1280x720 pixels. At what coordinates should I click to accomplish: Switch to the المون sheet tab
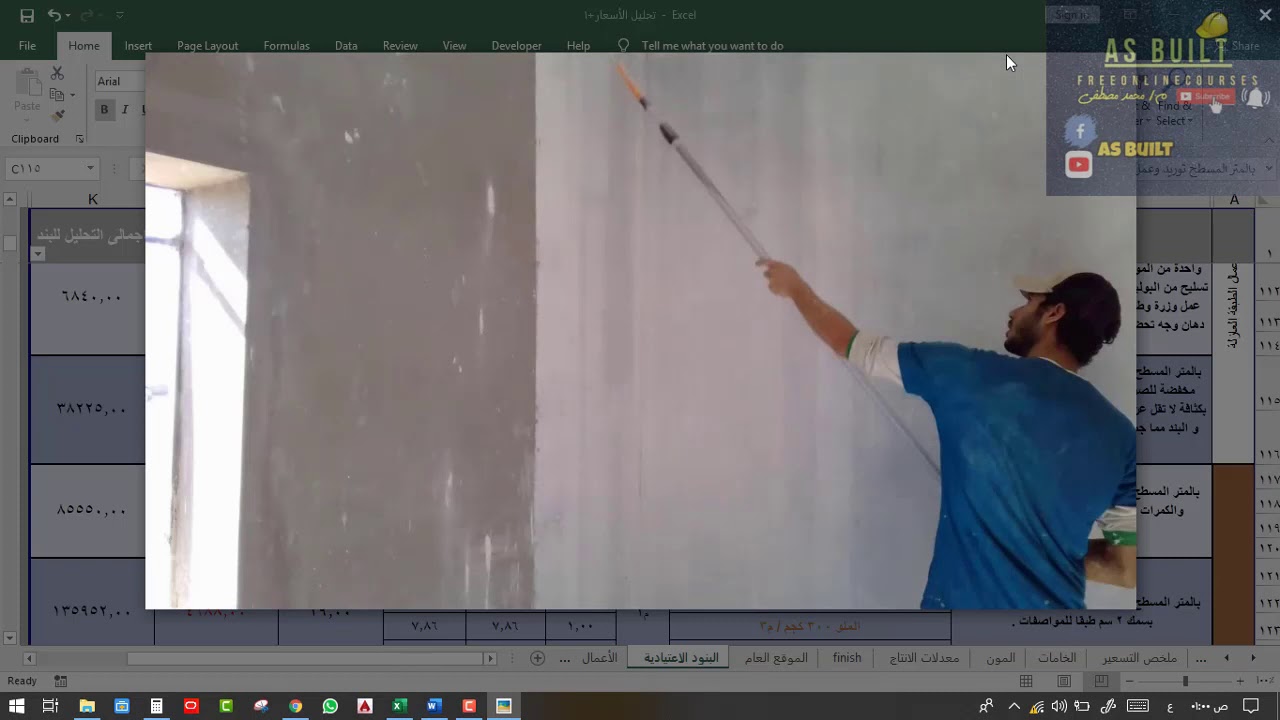pos(1000,658)
